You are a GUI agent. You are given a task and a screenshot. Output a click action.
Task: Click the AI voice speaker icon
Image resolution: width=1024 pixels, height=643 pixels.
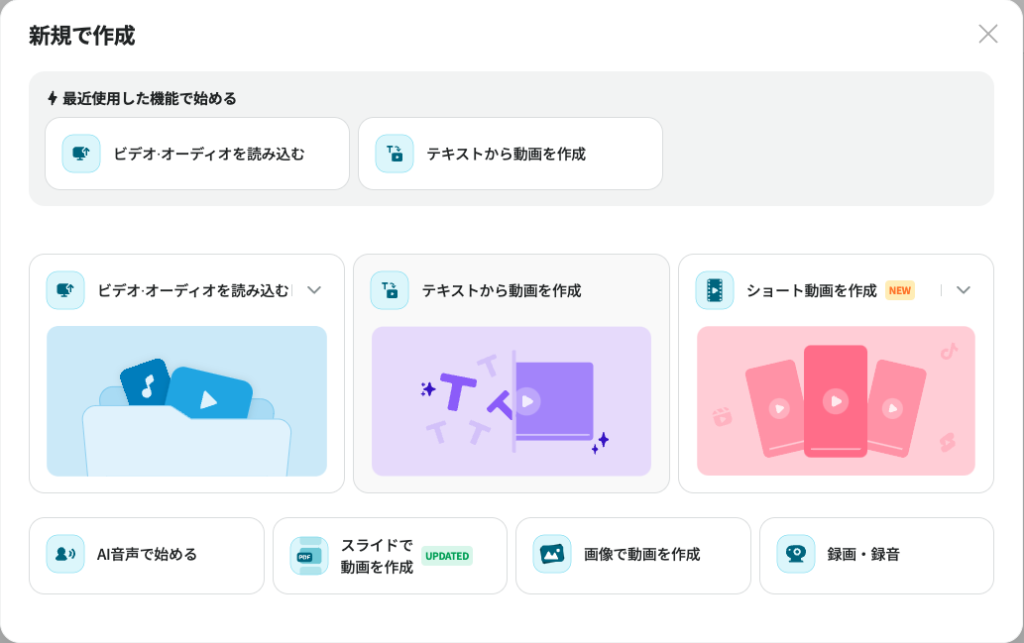pos(65,555)
